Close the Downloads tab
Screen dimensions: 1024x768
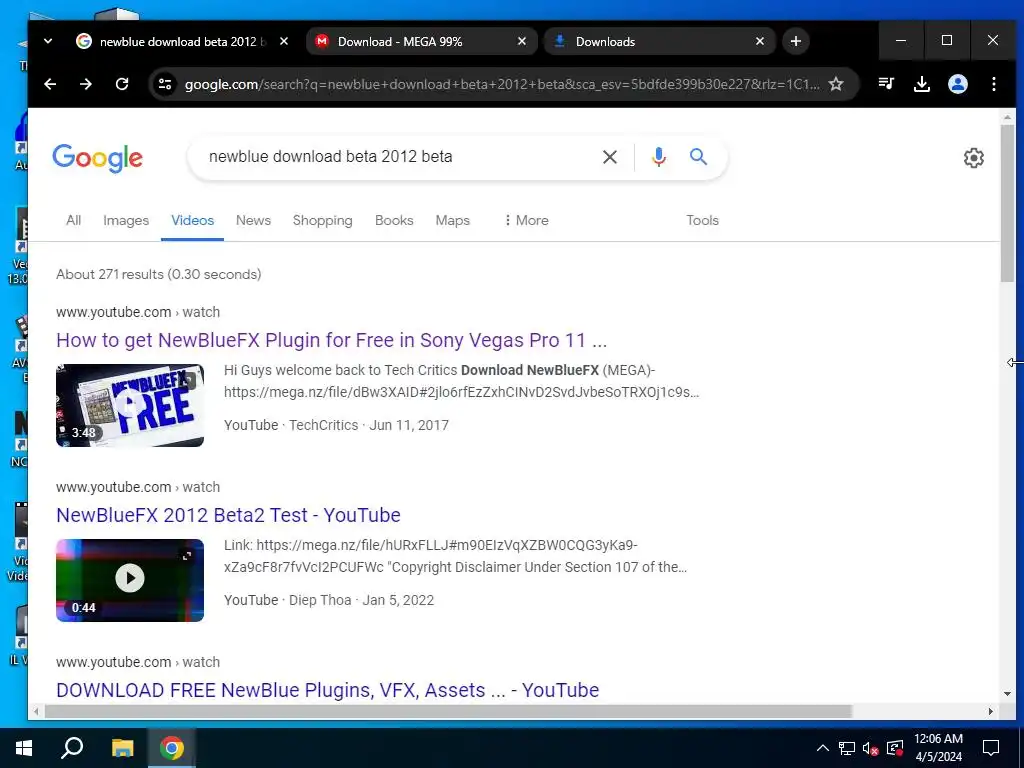[760, 41]
